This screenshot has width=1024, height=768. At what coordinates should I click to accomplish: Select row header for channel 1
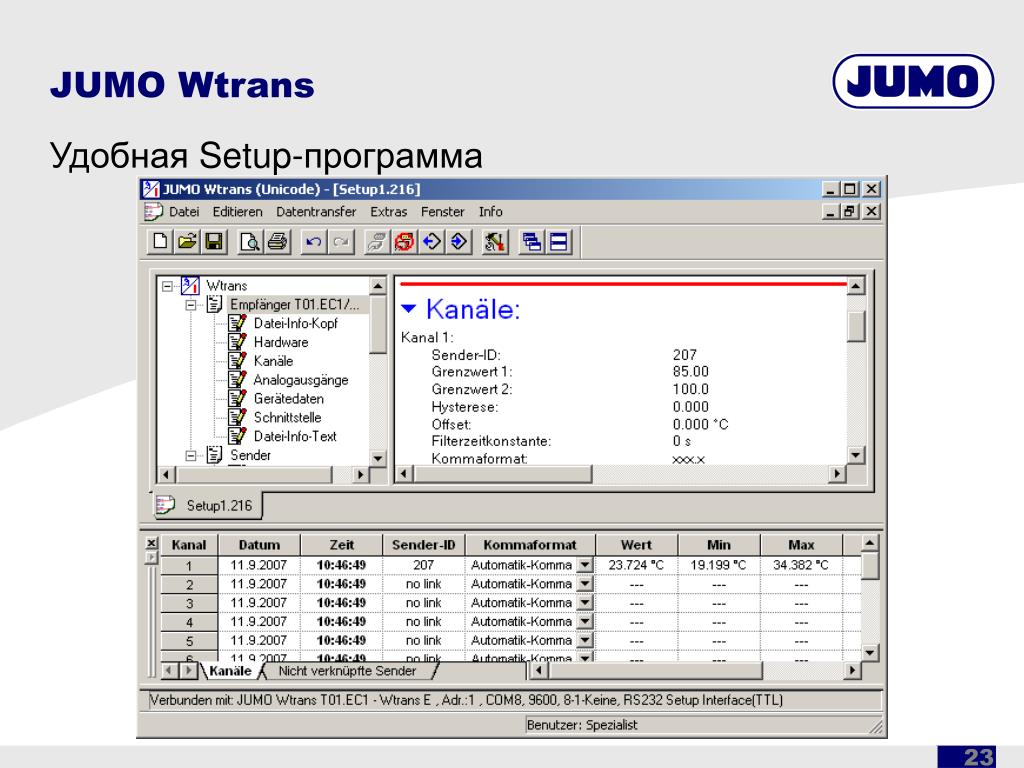[x=189, y=566]
